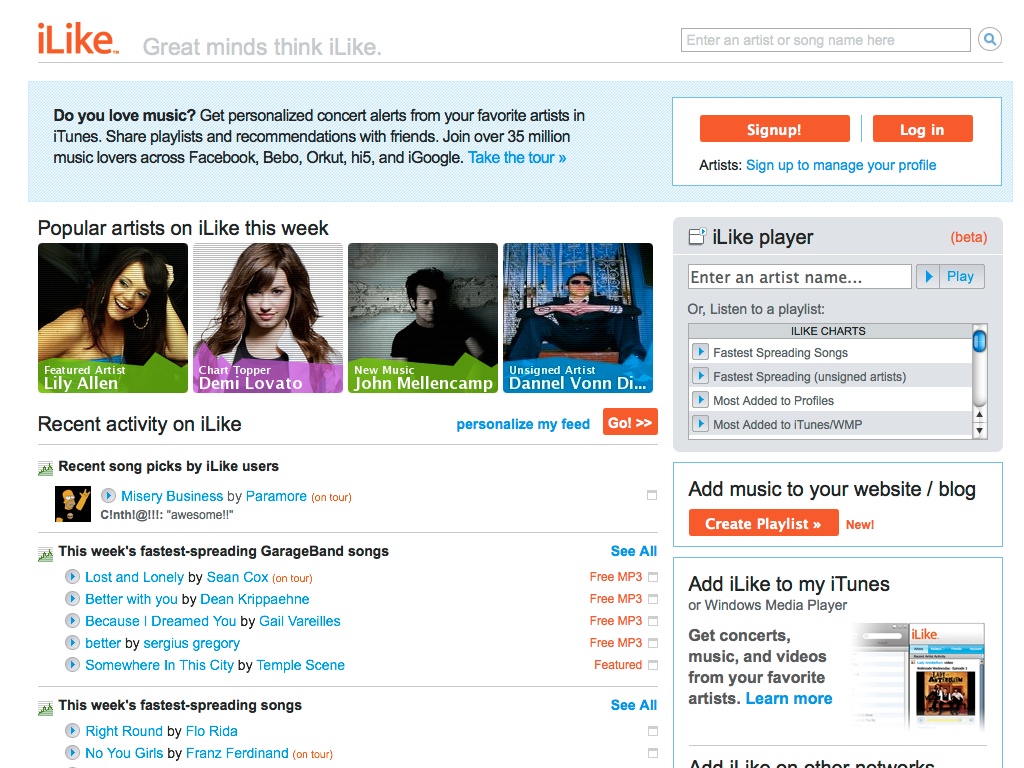The height and width of the screenshot is (768, 1024).
Task: Click the iLike player header icon
Action: 697,237
